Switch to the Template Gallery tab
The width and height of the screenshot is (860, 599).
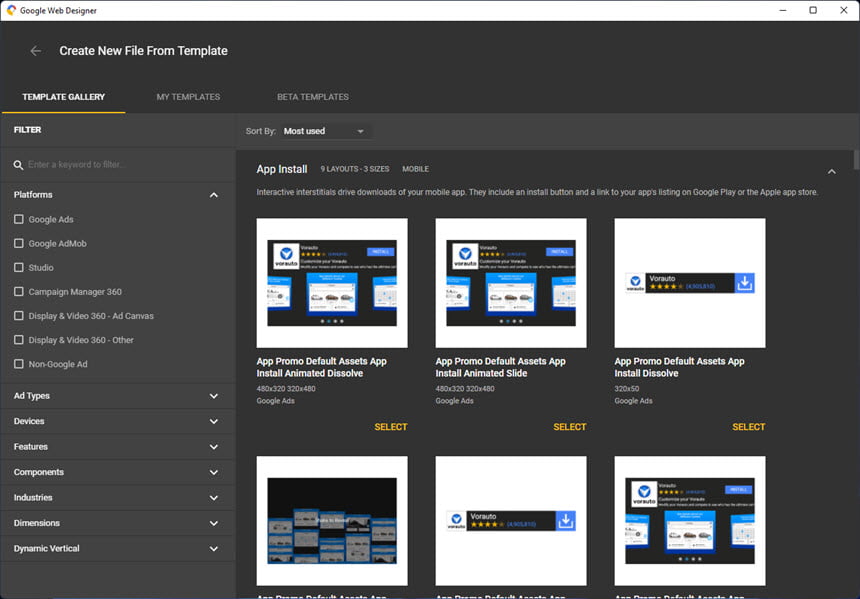coord(64,97)
